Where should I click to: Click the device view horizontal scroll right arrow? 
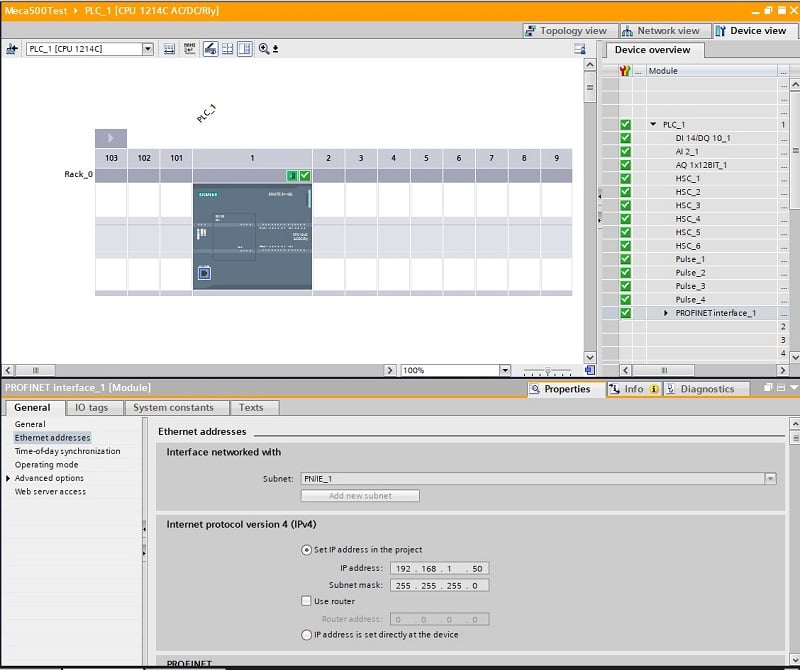390,370
